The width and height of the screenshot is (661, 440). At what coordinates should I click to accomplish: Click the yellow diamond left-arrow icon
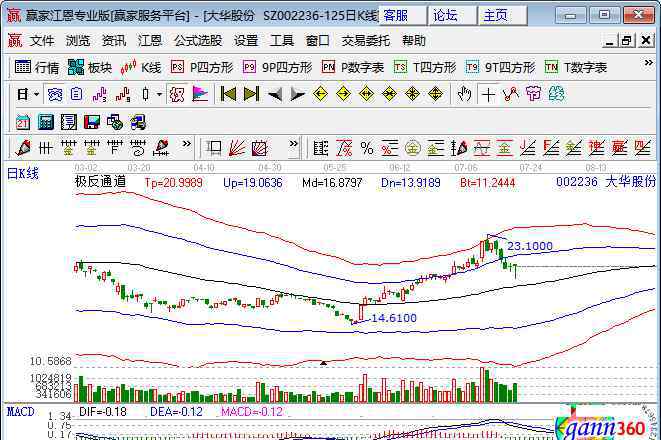click(320, 94)
